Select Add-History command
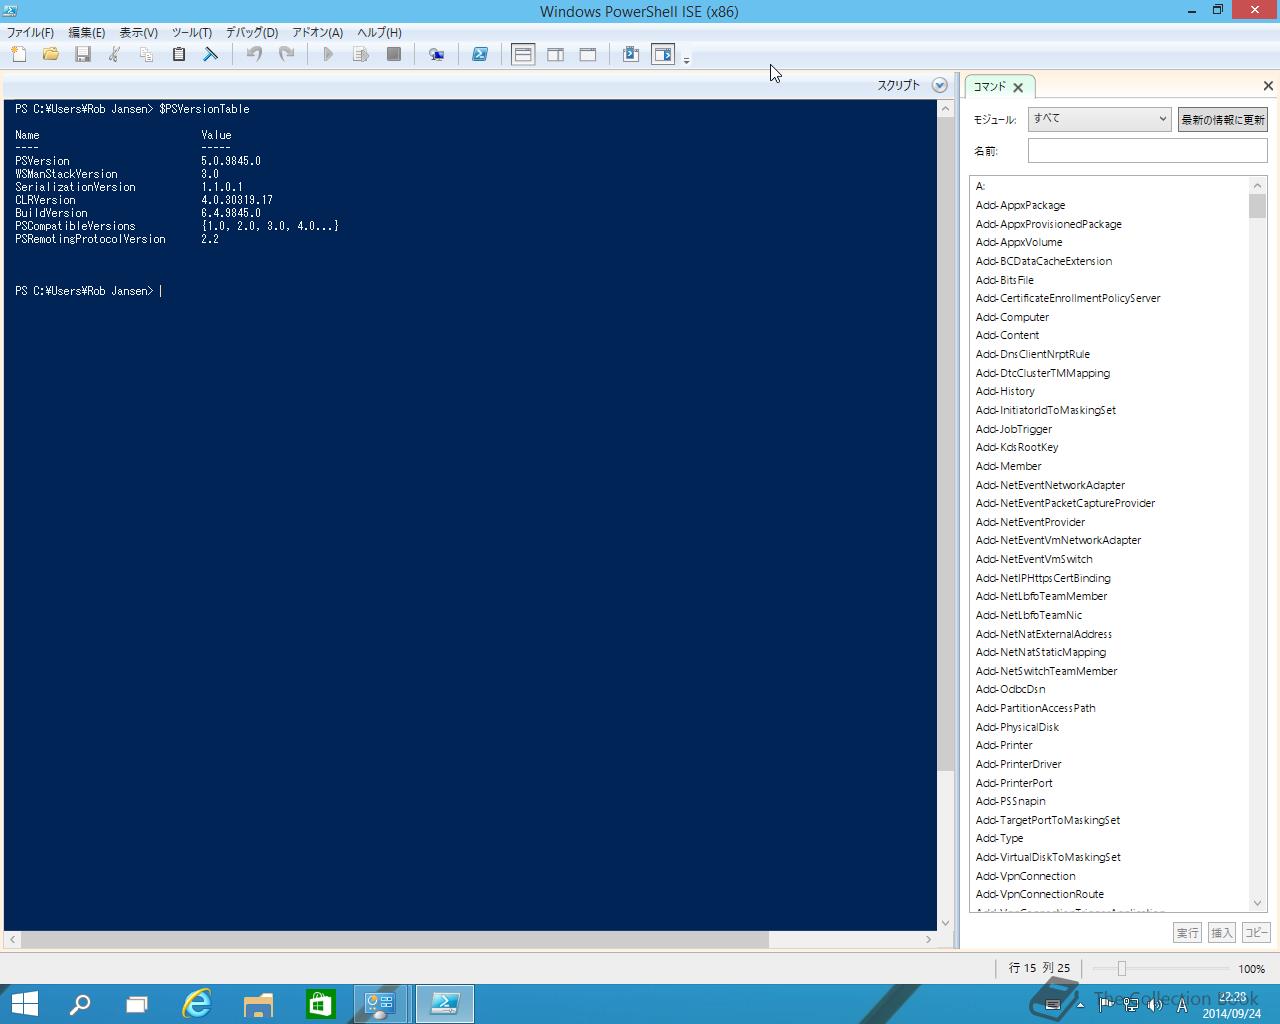The width and height of the screenshot is (1280, 1024). [x=1005, y=391]
